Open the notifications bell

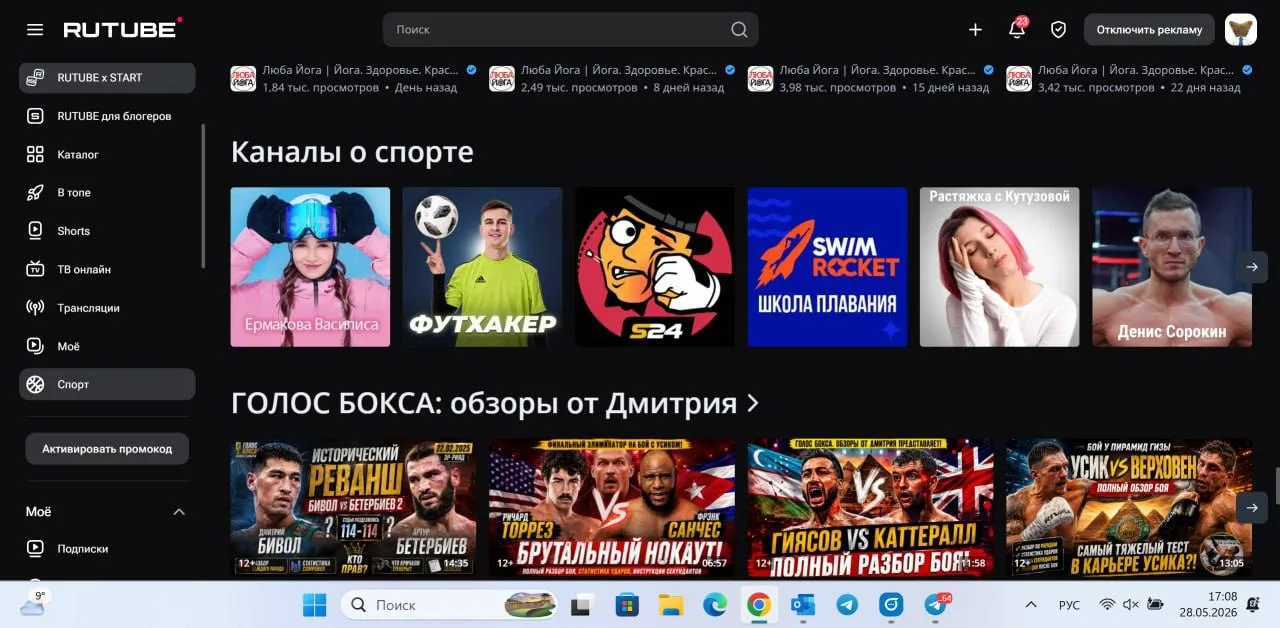click(x=1017, y=29)
